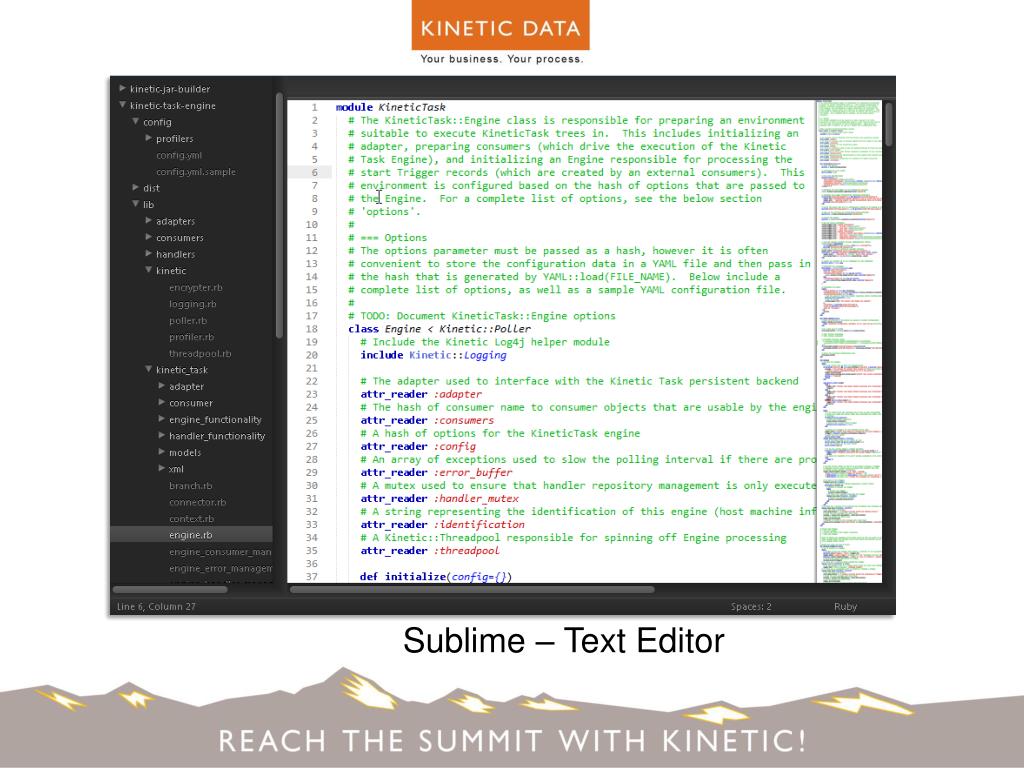Click 'attr_reader :handler_mutex' line

coord(440,499)
